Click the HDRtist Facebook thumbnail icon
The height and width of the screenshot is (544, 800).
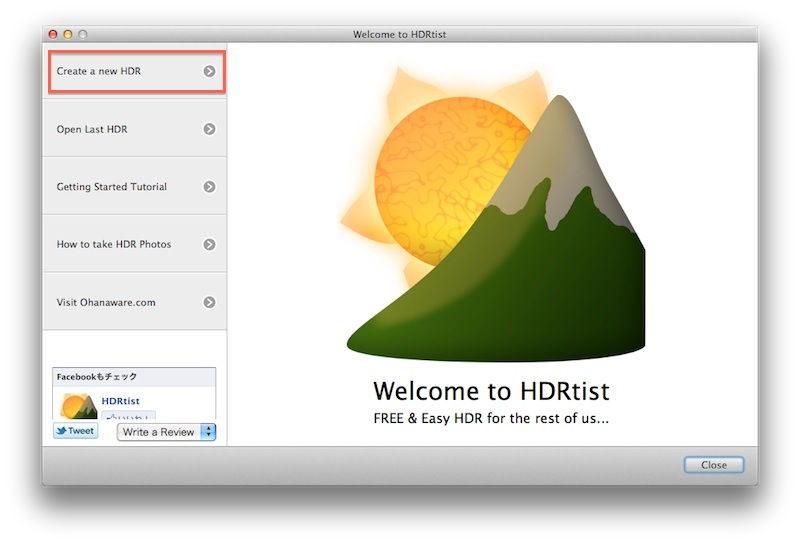point(78,406)
